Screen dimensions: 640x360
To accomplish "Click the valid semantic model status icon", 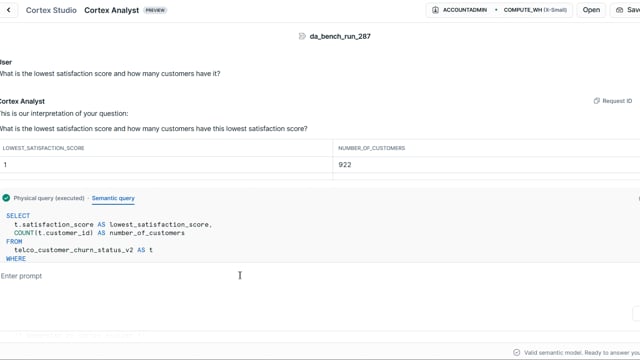I will coord(517,352).
